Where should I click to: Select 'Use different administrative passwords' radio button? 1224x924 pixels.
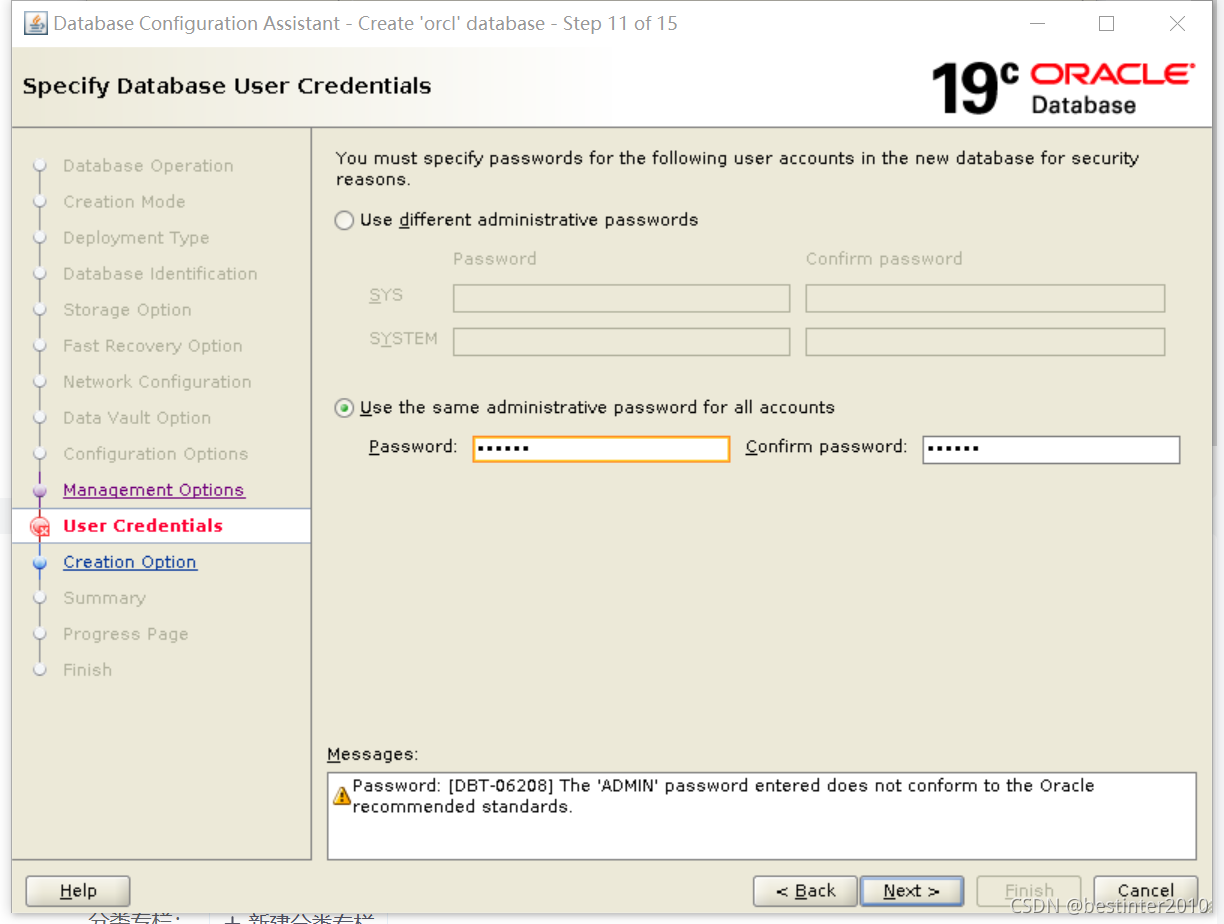click(344, 220)
